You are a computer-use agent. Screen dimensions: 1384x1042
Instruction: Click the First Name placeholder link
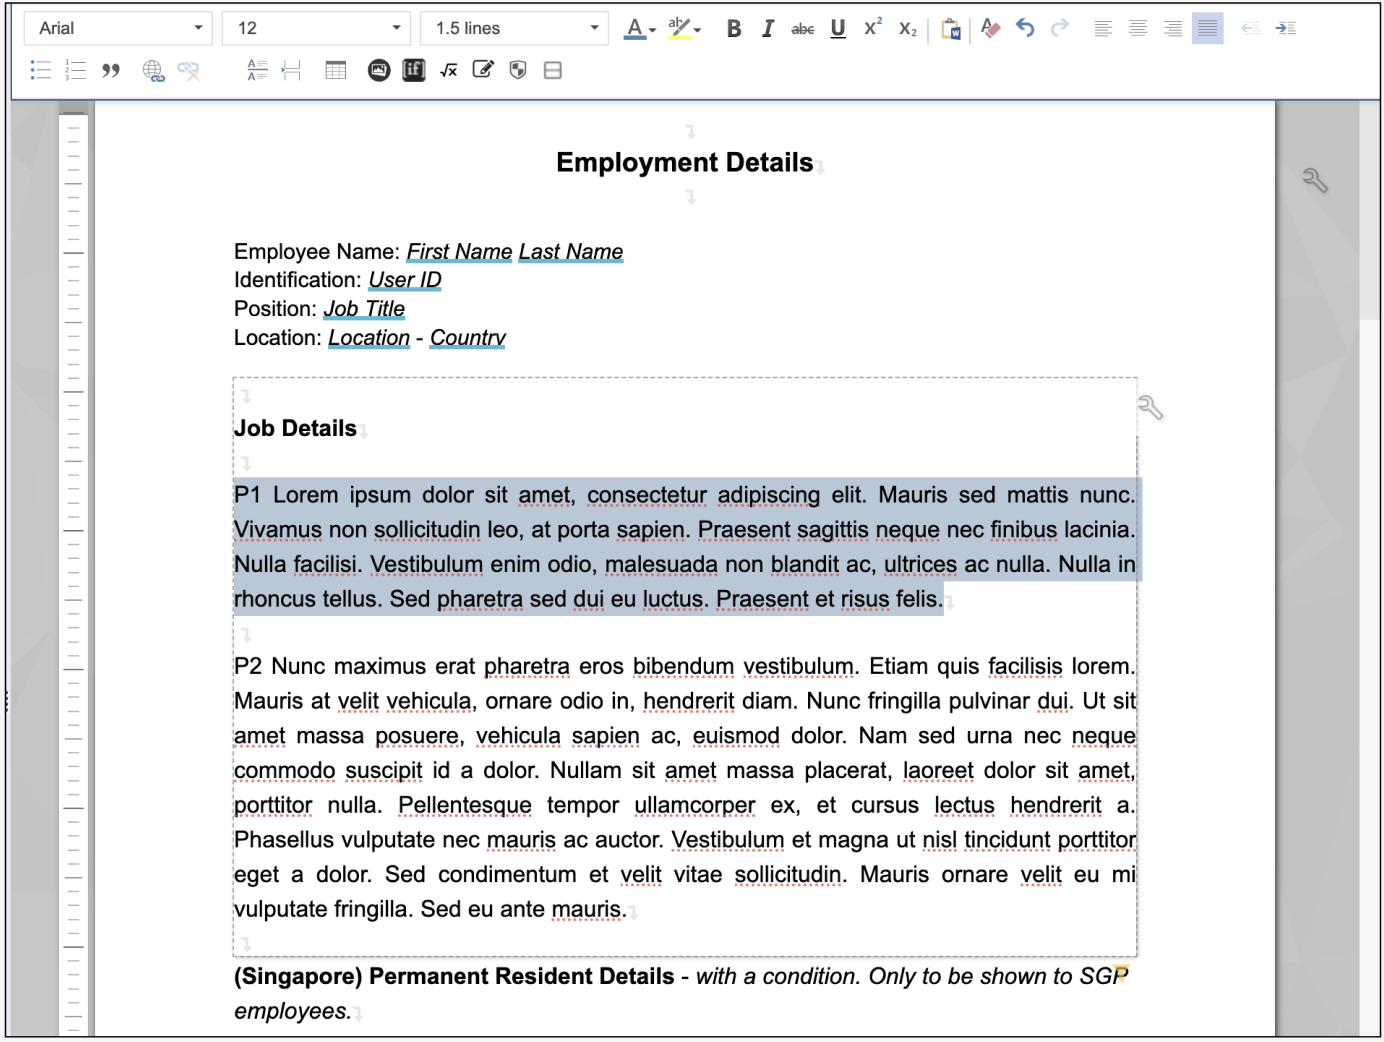[x=459, y=252]
